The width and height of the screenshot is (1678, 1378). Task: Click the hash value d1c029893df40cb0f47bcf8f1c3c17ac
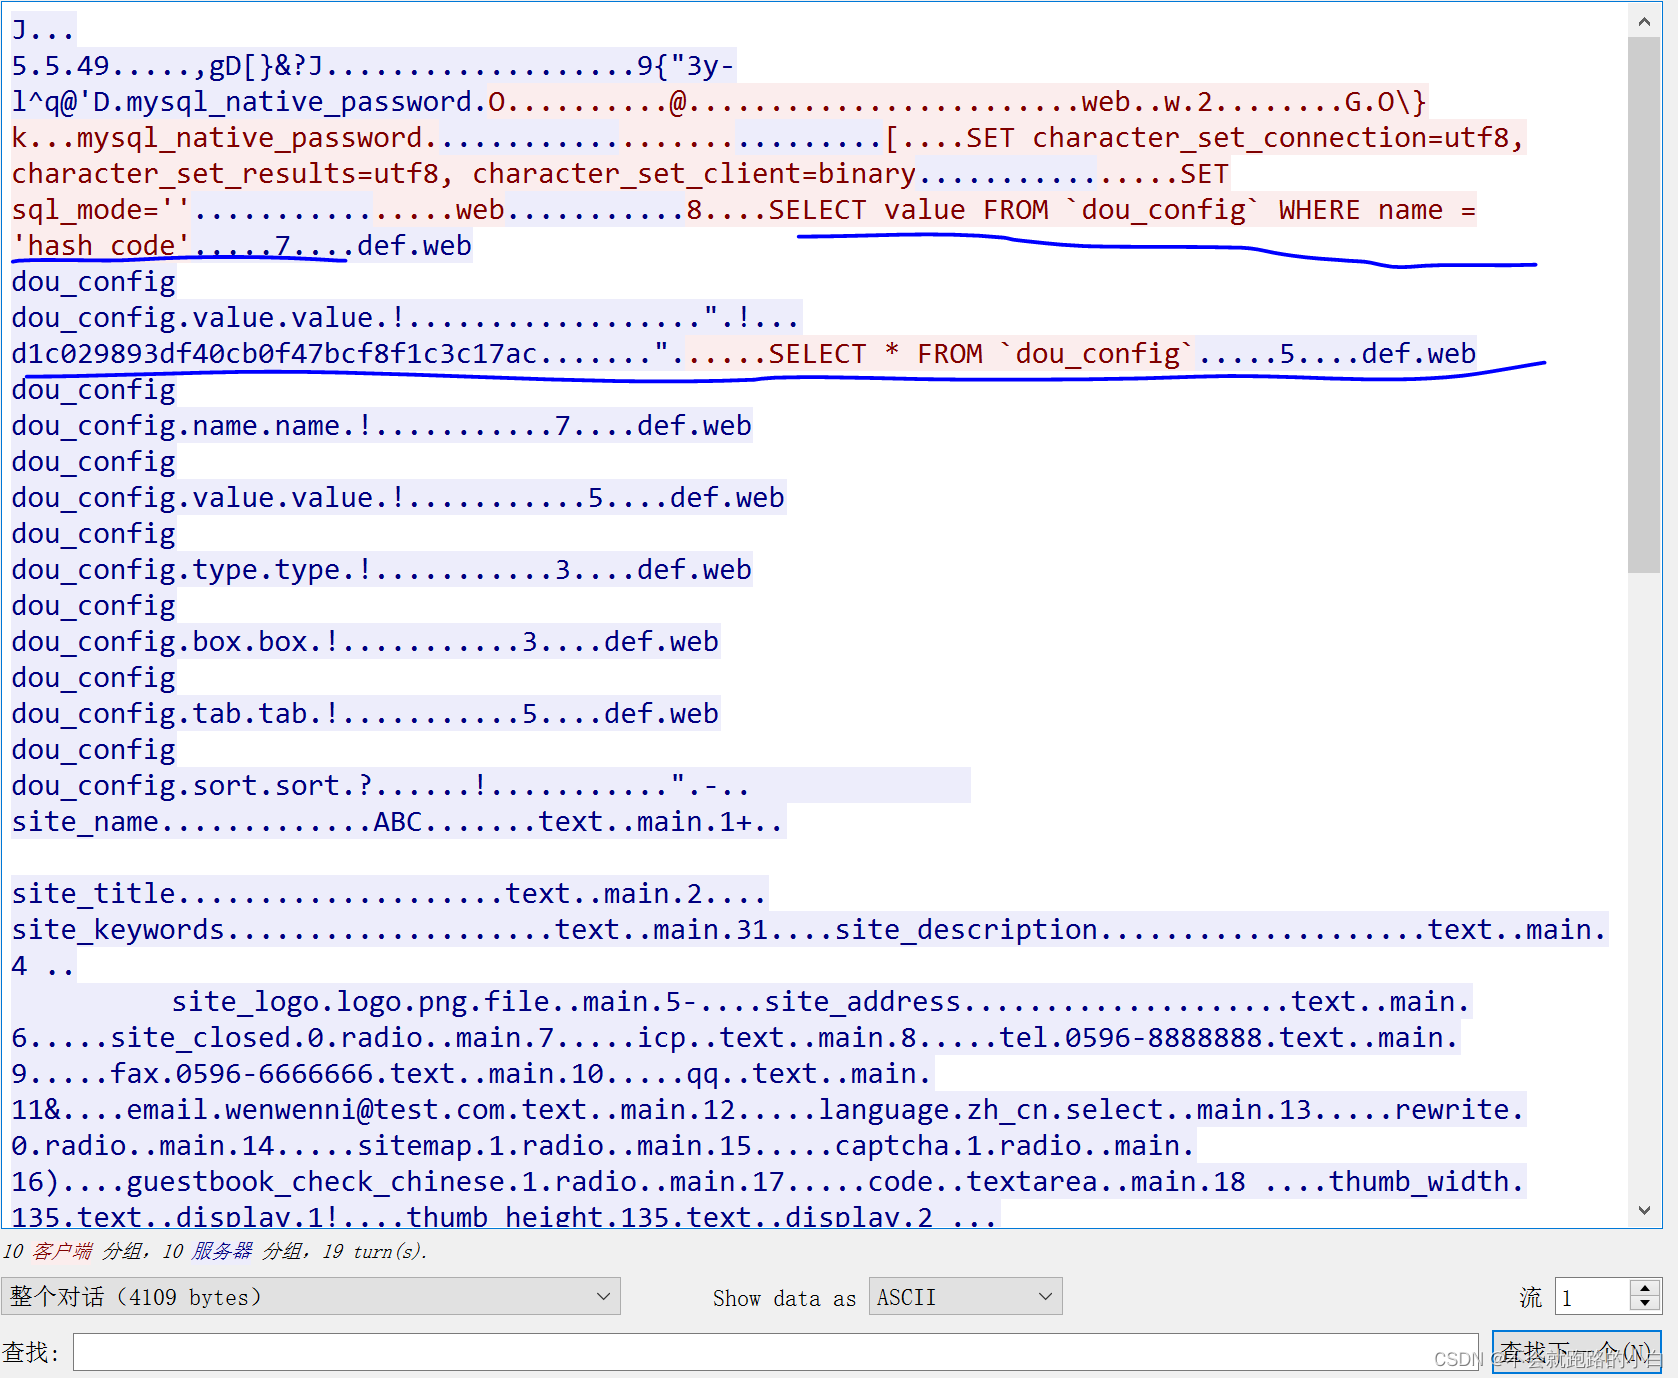274,354
